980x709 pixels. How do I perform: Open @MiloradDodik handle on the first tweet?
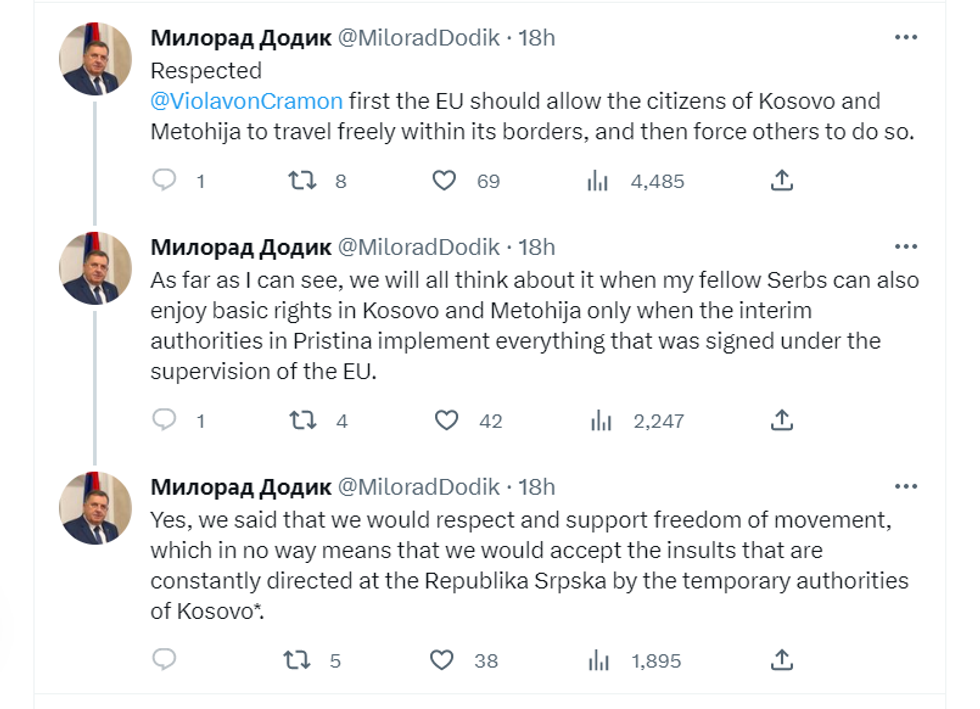pyautogui.click(x=418, y=38)
